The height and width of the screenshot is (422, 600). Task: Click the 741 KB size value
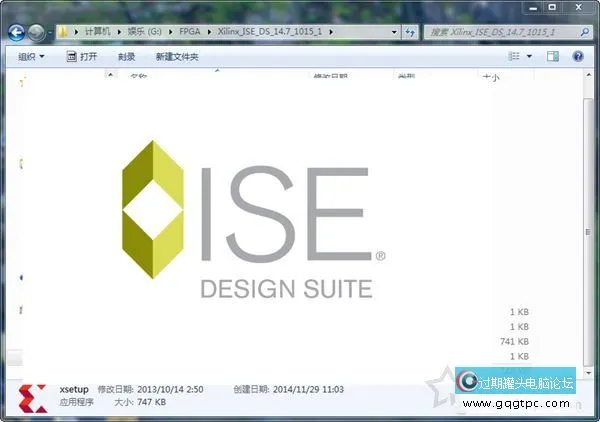click(x=514, y=341)
